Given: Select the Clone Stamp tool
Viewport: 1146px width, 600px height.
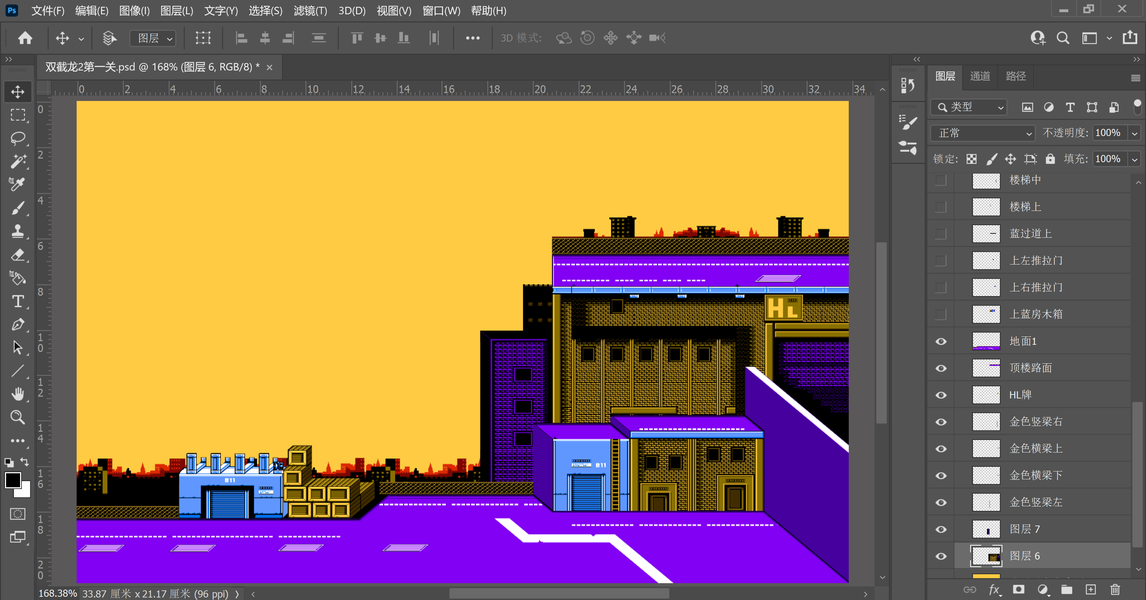Looking at the screenshot, I should pos(18,231).
